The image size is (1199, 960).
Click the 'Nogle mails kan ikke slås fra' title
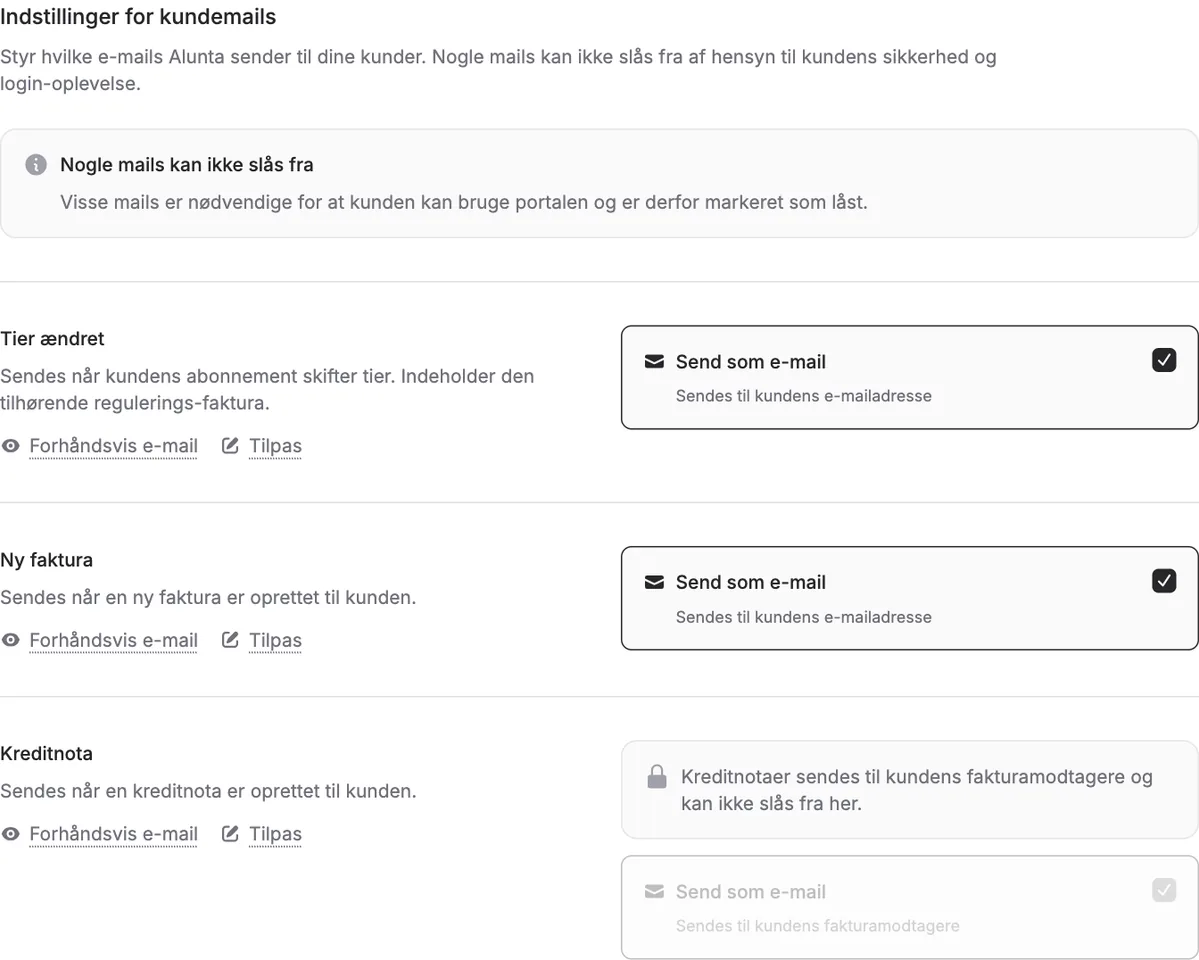[187, 164]
